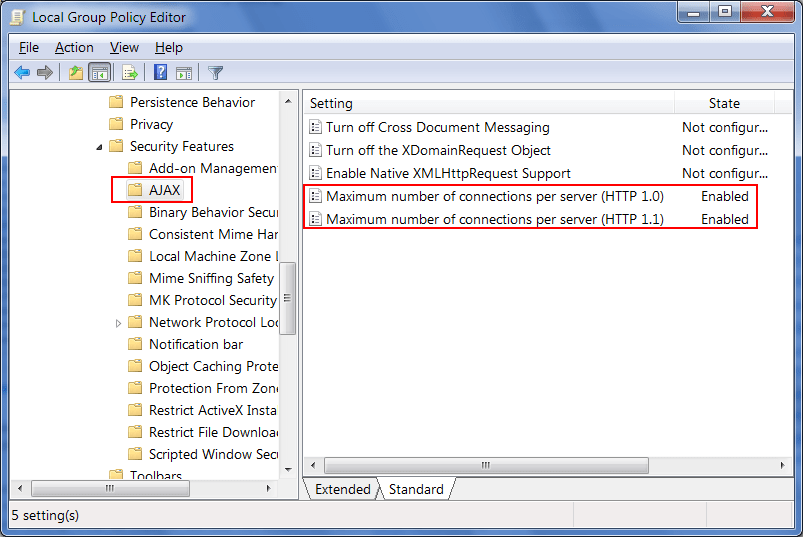Image resolution: width=803 pixels, height=537 pixels.
Task: Minimize the Local Group Policy Editor window
Action: pos(694,11)
